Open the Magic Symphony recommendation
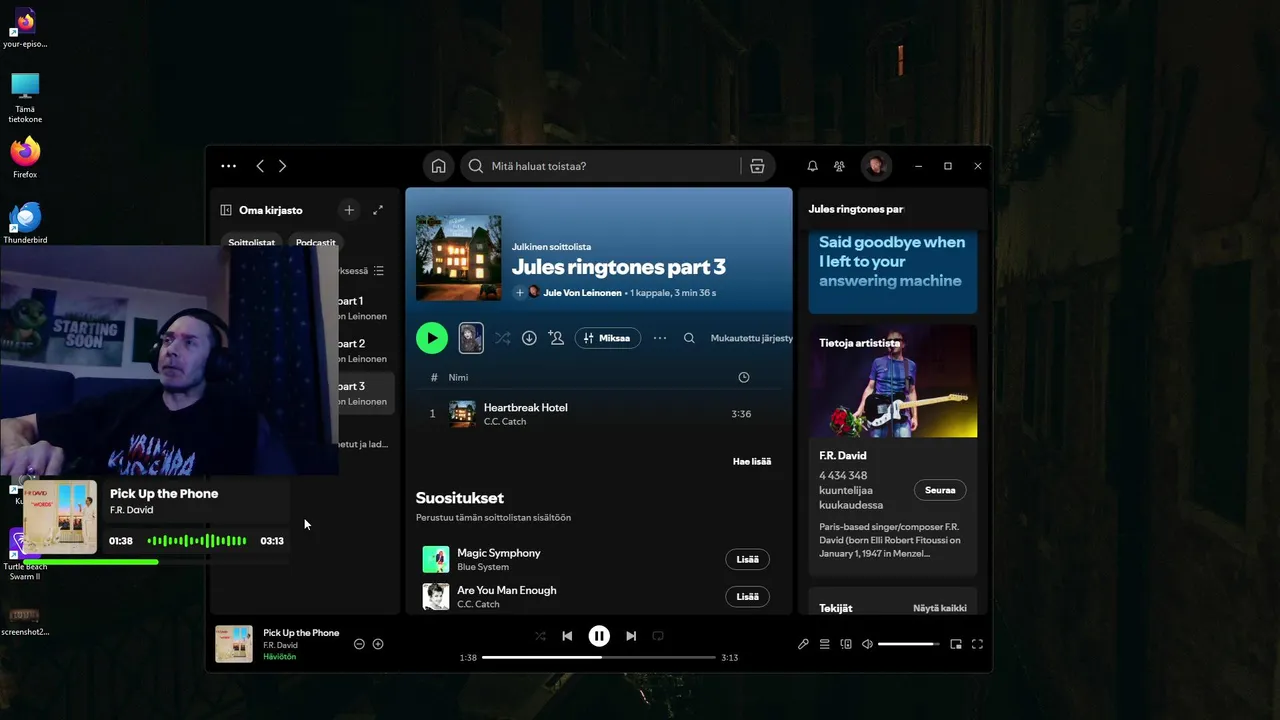This screenshot has width=1280, height=720. [x=499, y=553]
